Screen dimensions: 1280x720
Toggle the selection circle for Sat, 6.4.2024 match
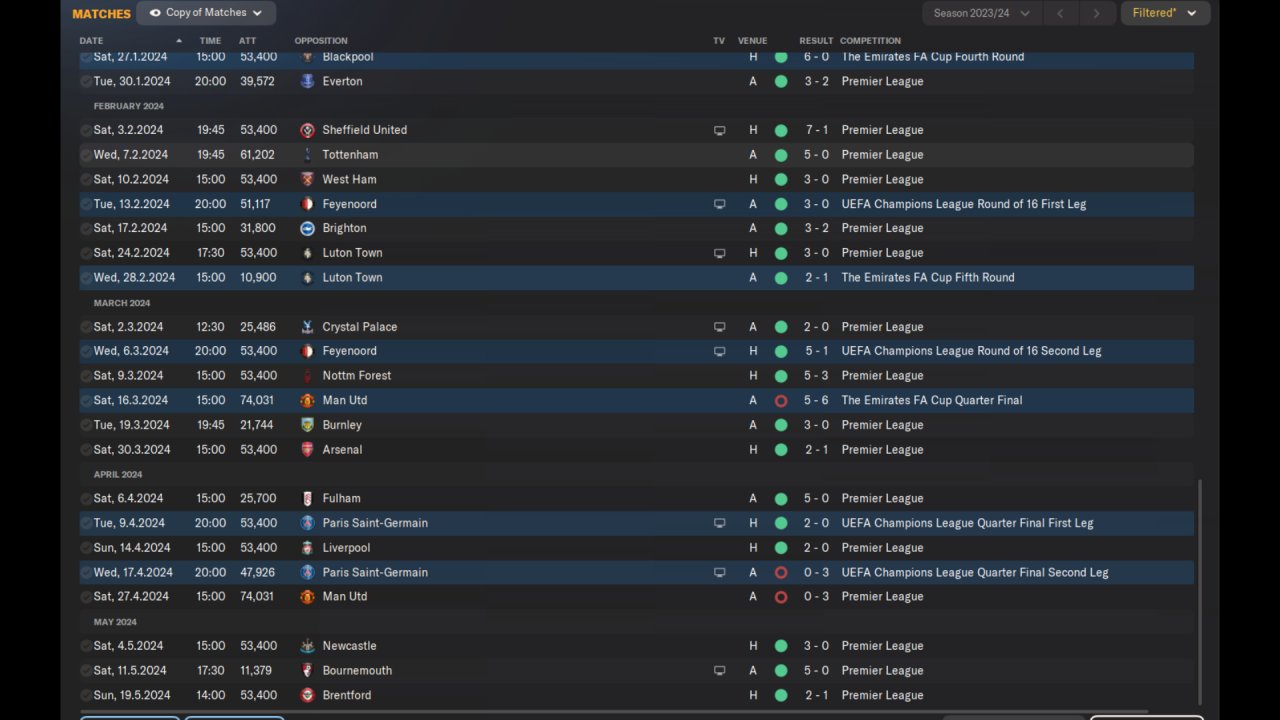(x=86, y=499)
